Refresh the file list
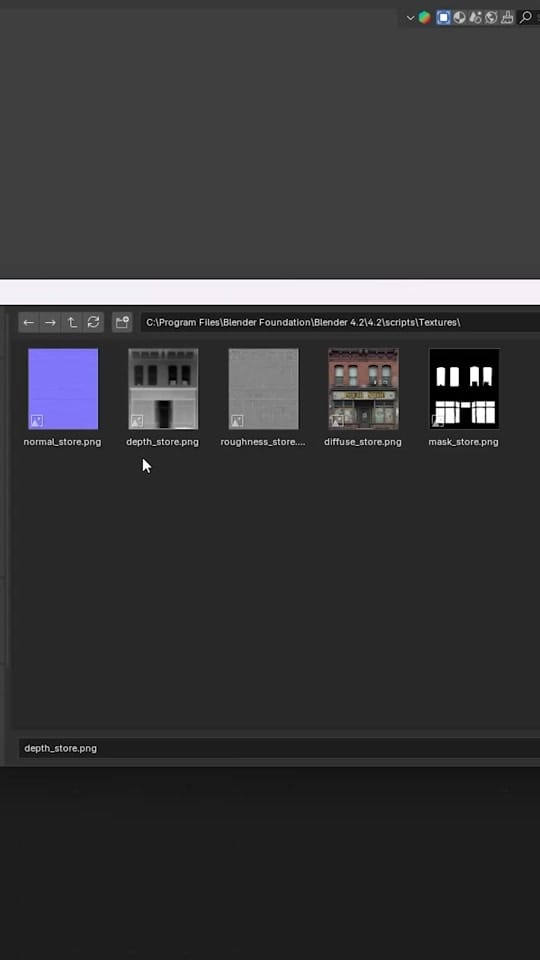Image resolution: width=540 pixels, height=960 pixels. click(93, 322)
